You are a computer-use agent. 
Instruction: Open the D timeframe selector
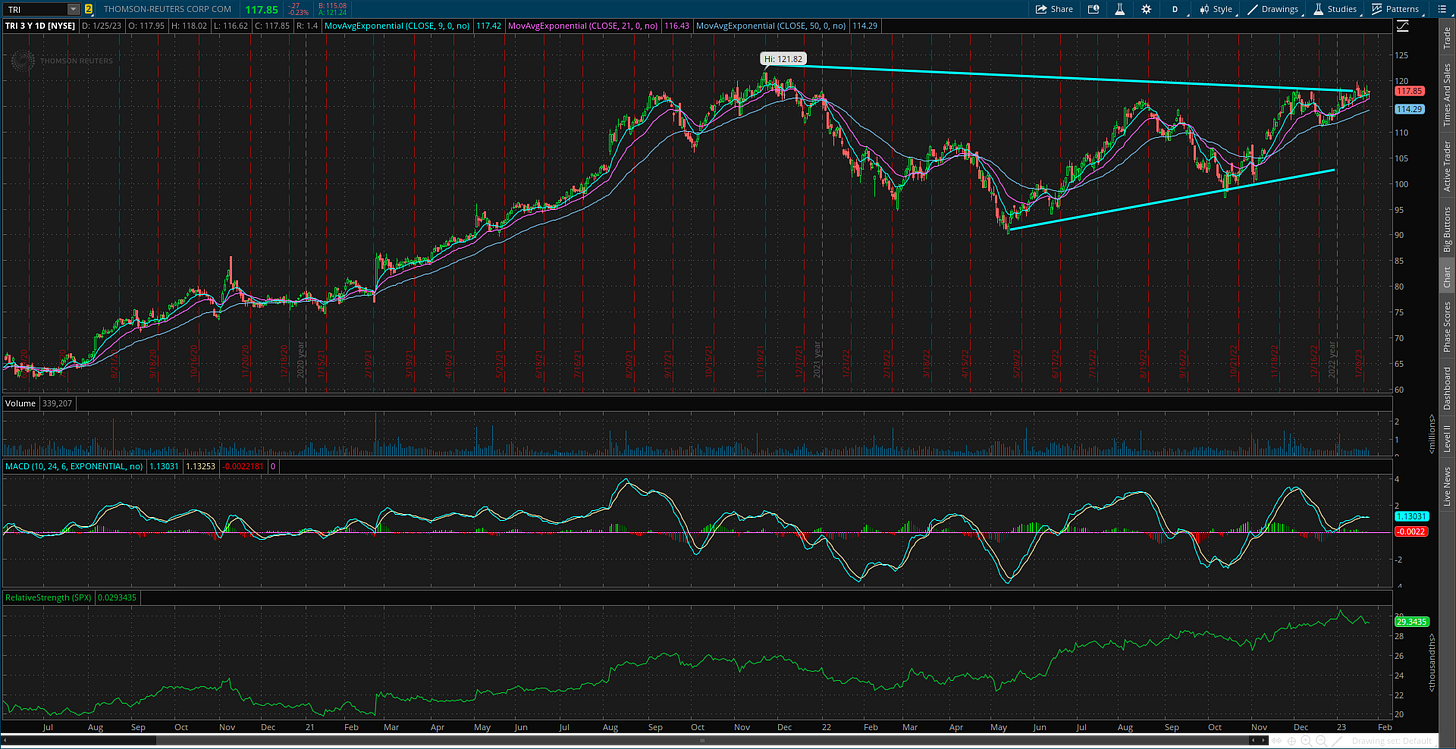pos(1175,9)
